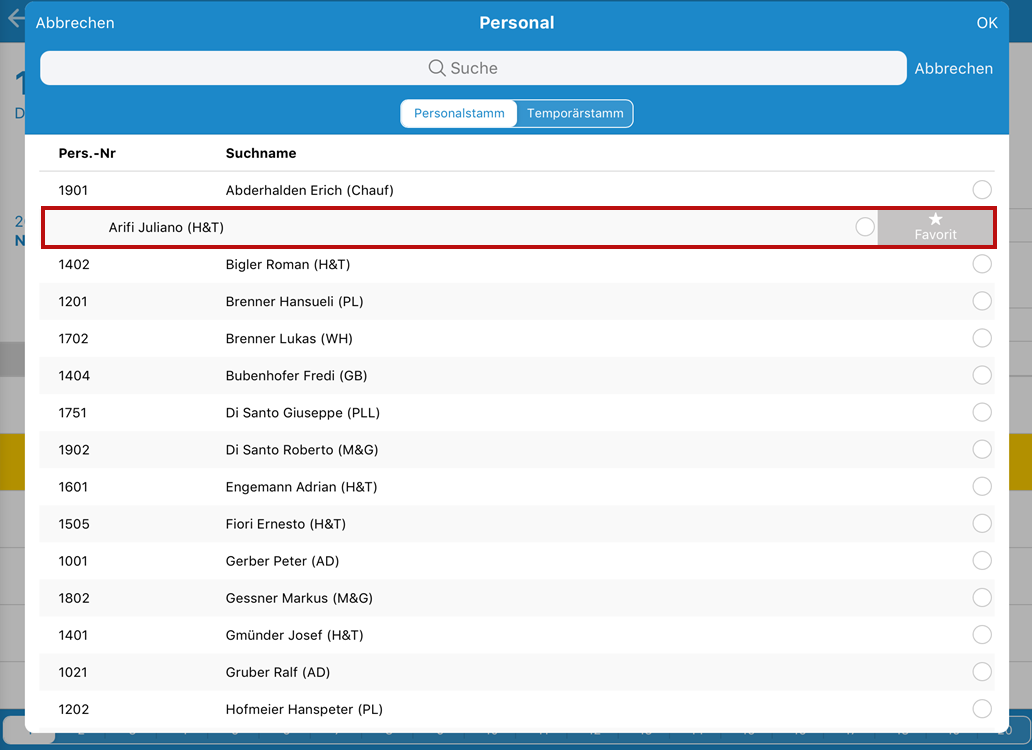Viewport: 1032px width, 750px height.
Task: Click personnel number 1021
Action: (73, 672)
